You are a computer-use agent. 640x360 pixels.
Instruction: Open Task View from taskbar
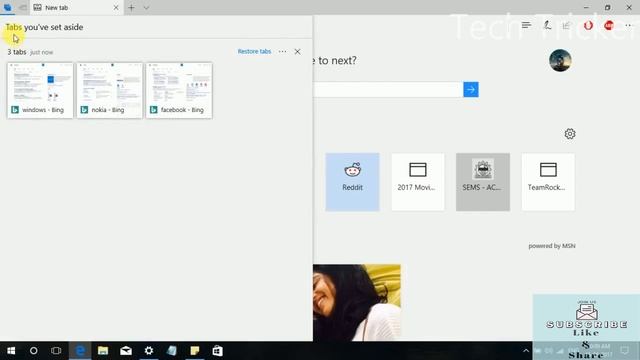(56, 351)
